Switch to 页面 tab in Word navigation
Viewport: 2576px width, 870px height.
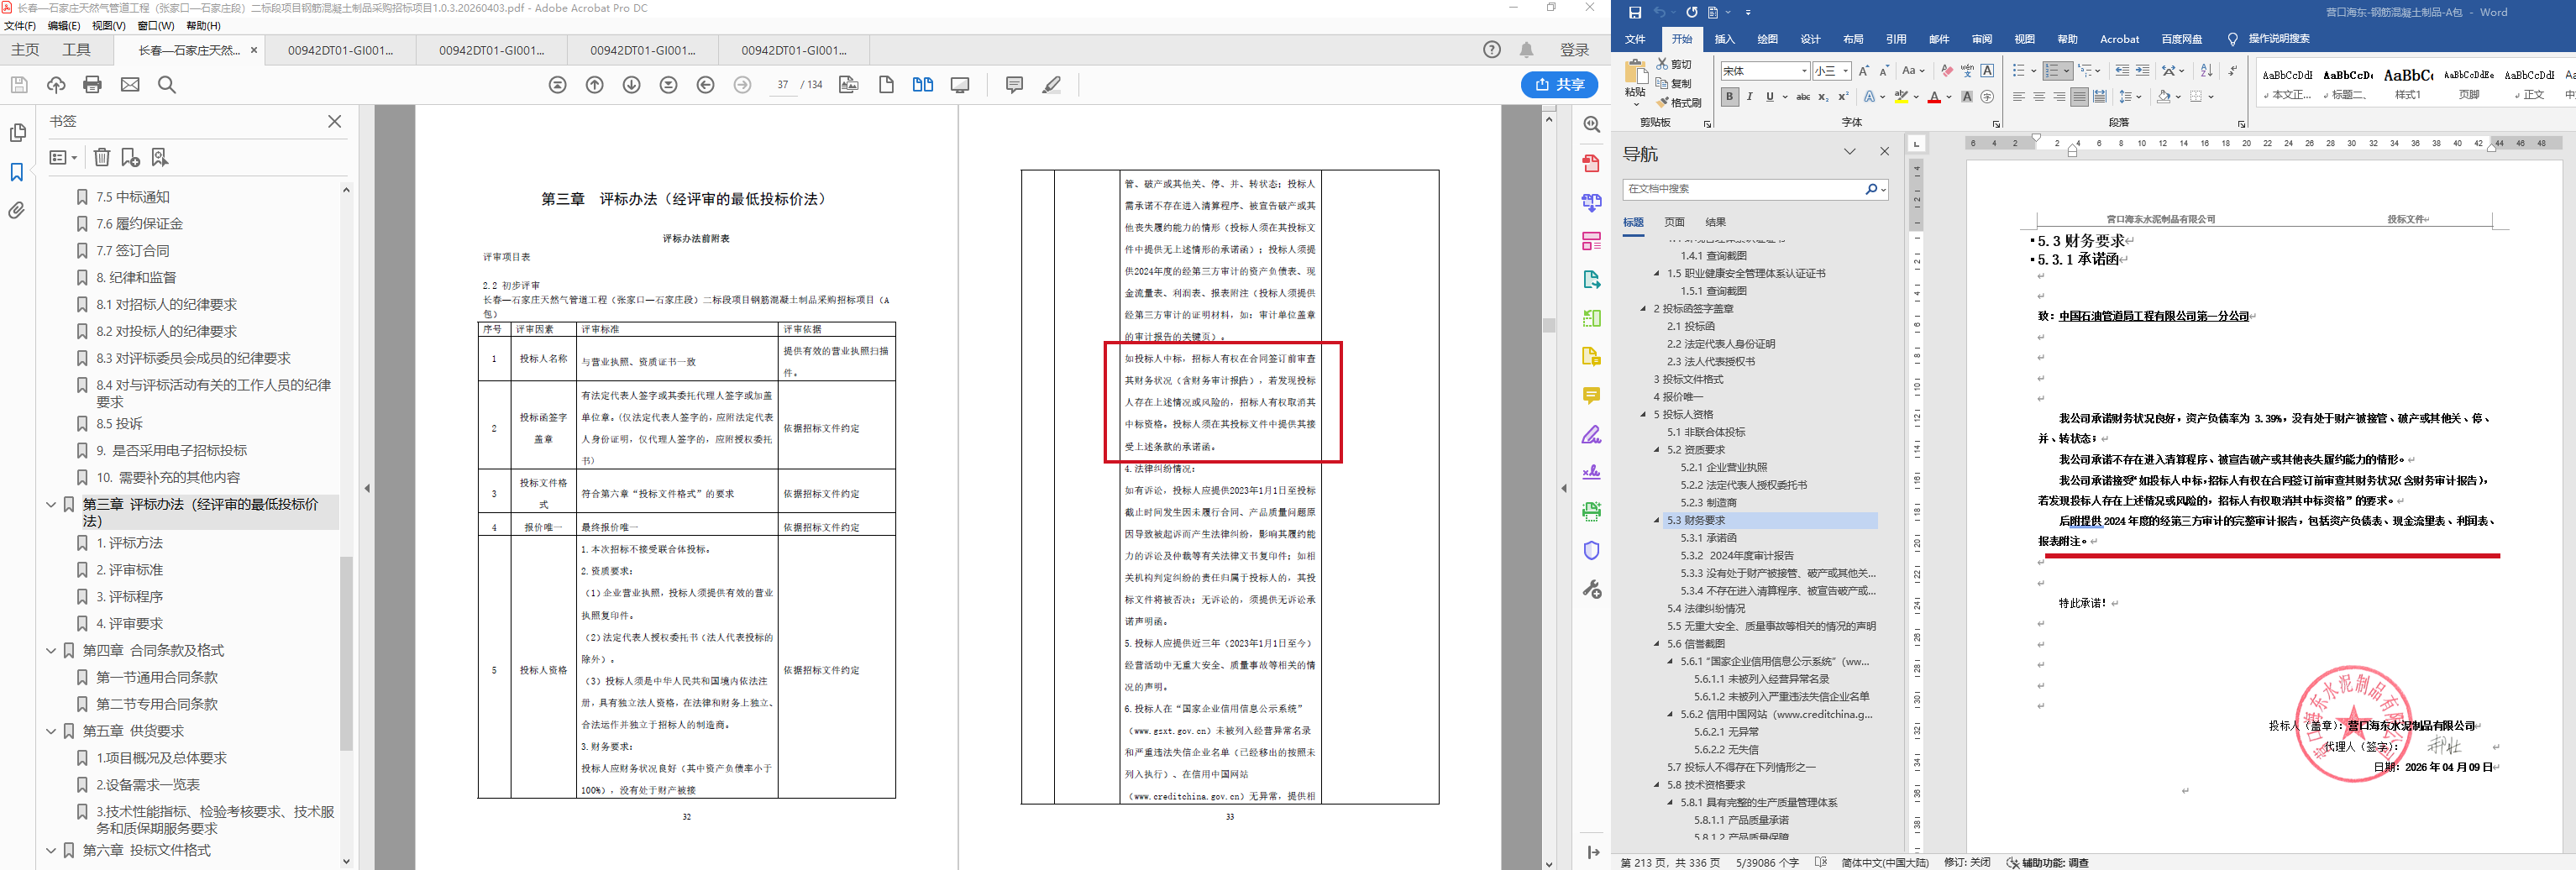pyautogui.click(x=1674, y=222)
